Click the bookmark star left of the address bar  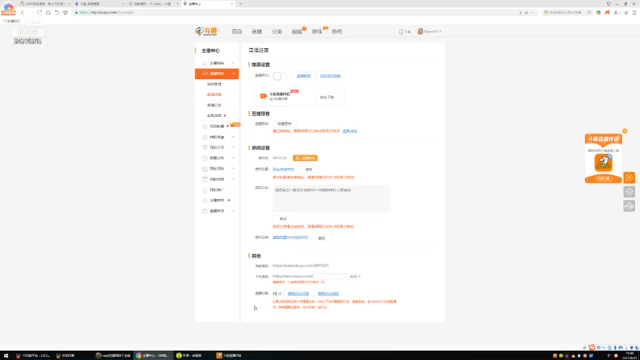coord(65,13)
